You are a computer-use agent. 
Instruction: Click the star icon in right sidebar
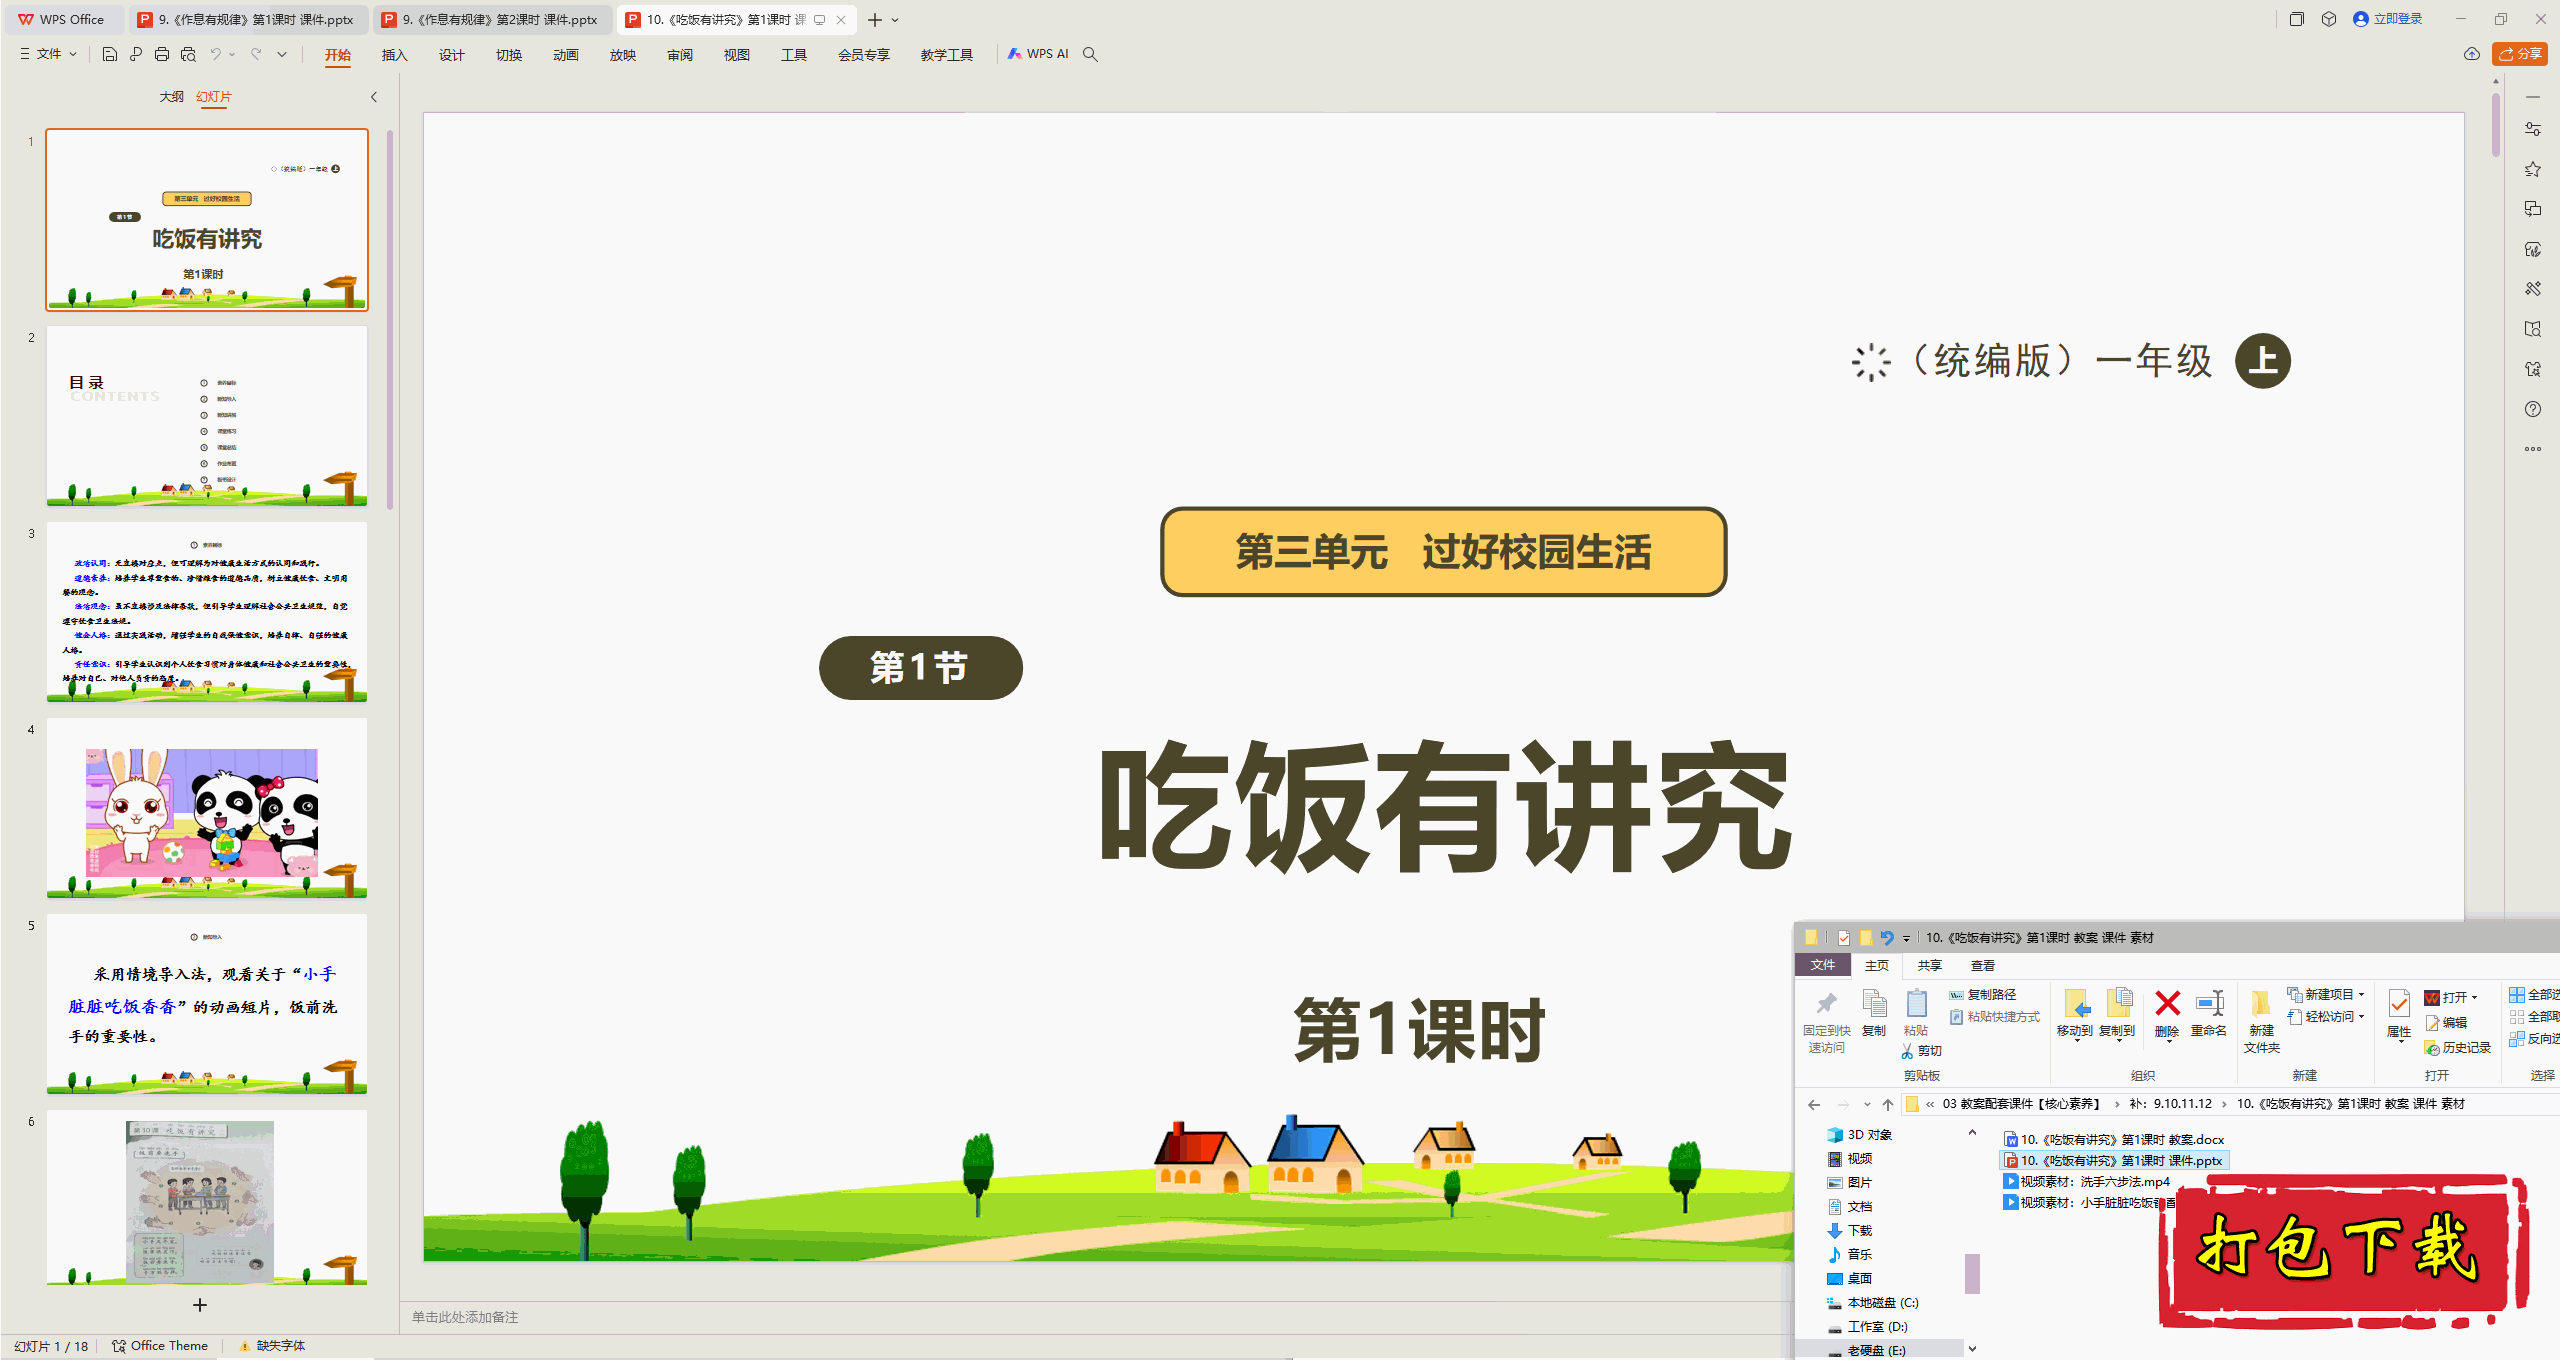(x=2533, y=169)
